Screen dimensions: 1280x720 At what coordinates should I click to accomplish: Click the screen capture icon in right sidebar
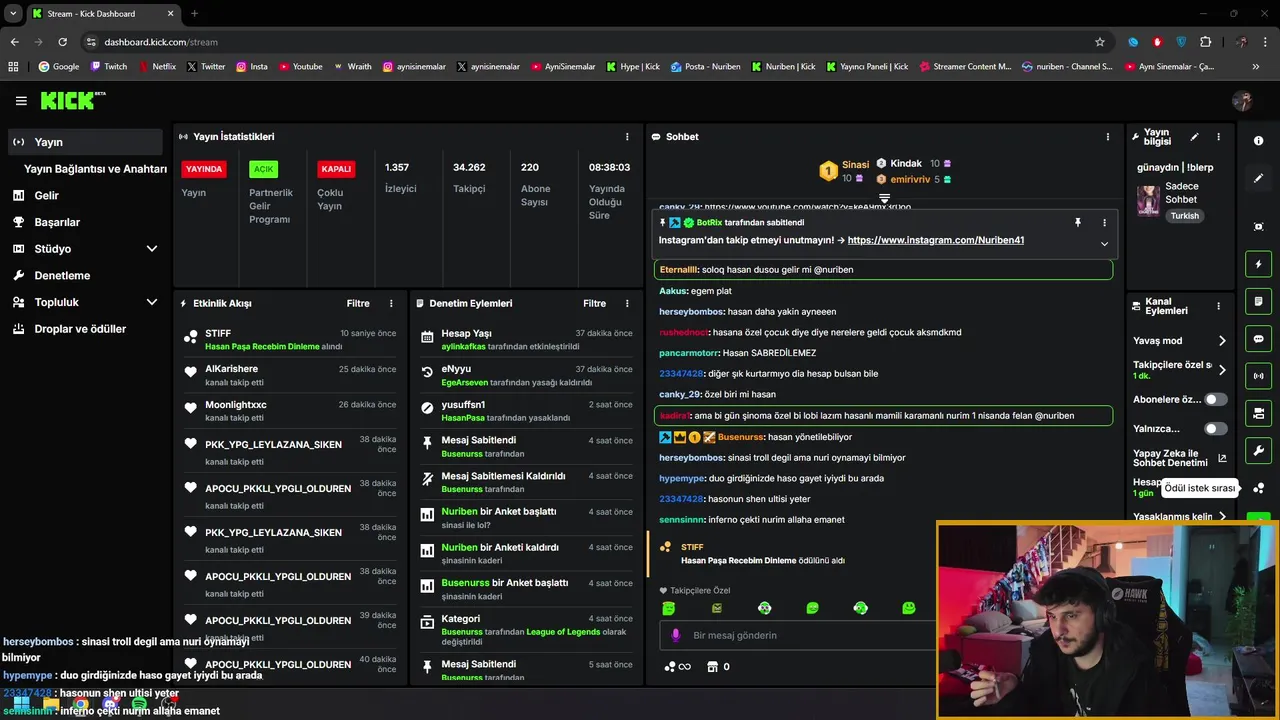coord(1258,227)
